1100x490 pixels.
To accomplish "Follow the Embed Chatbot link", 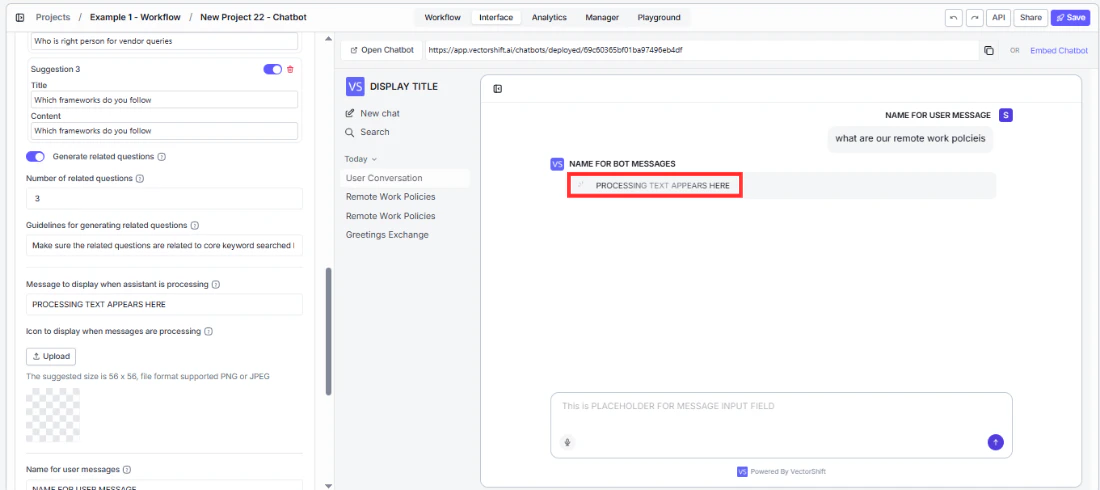I will (1059, 51).
